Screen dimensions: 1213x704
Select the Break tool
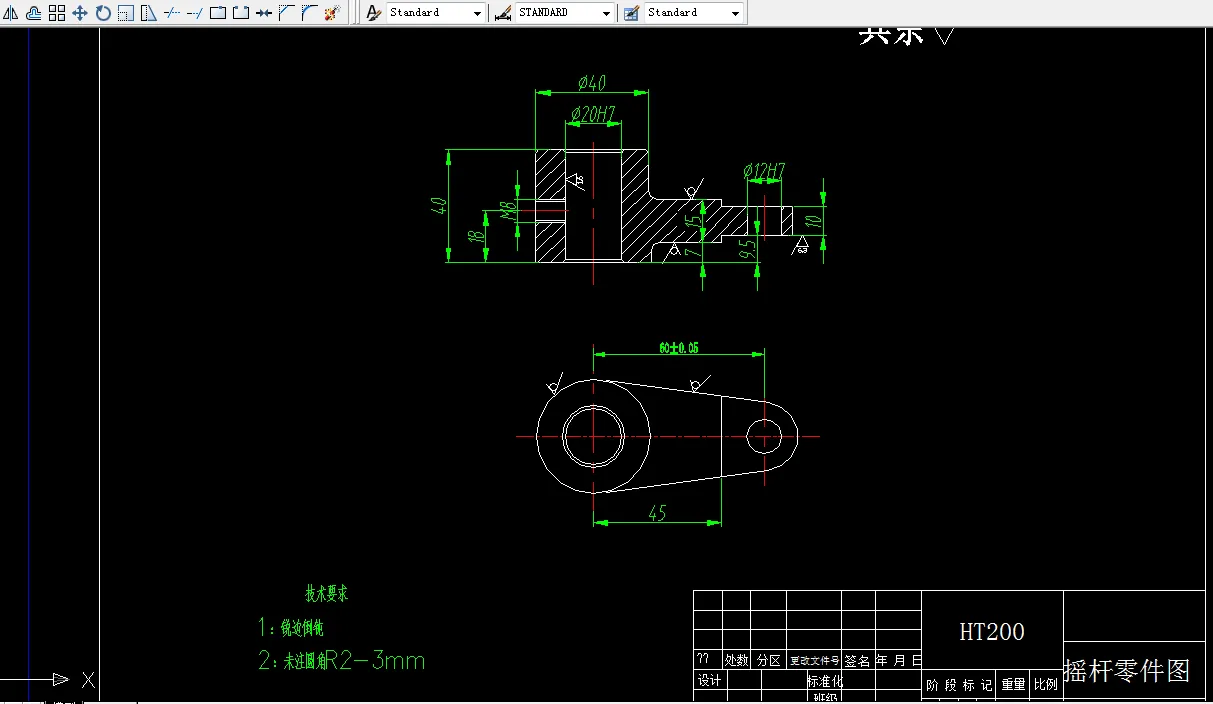coord(240,13)
